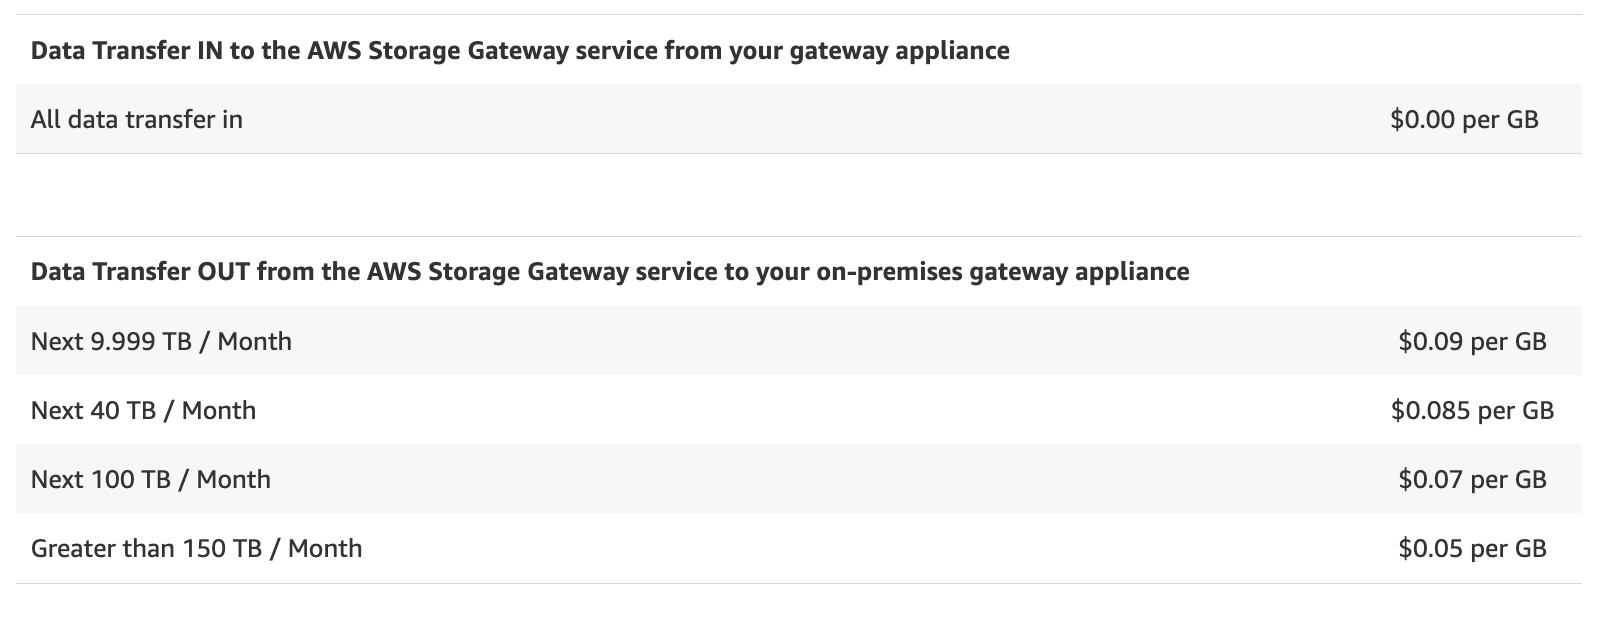1606x634 pixels.
Task: Click the $0.05 per GB price
Action: (1472, 549)
